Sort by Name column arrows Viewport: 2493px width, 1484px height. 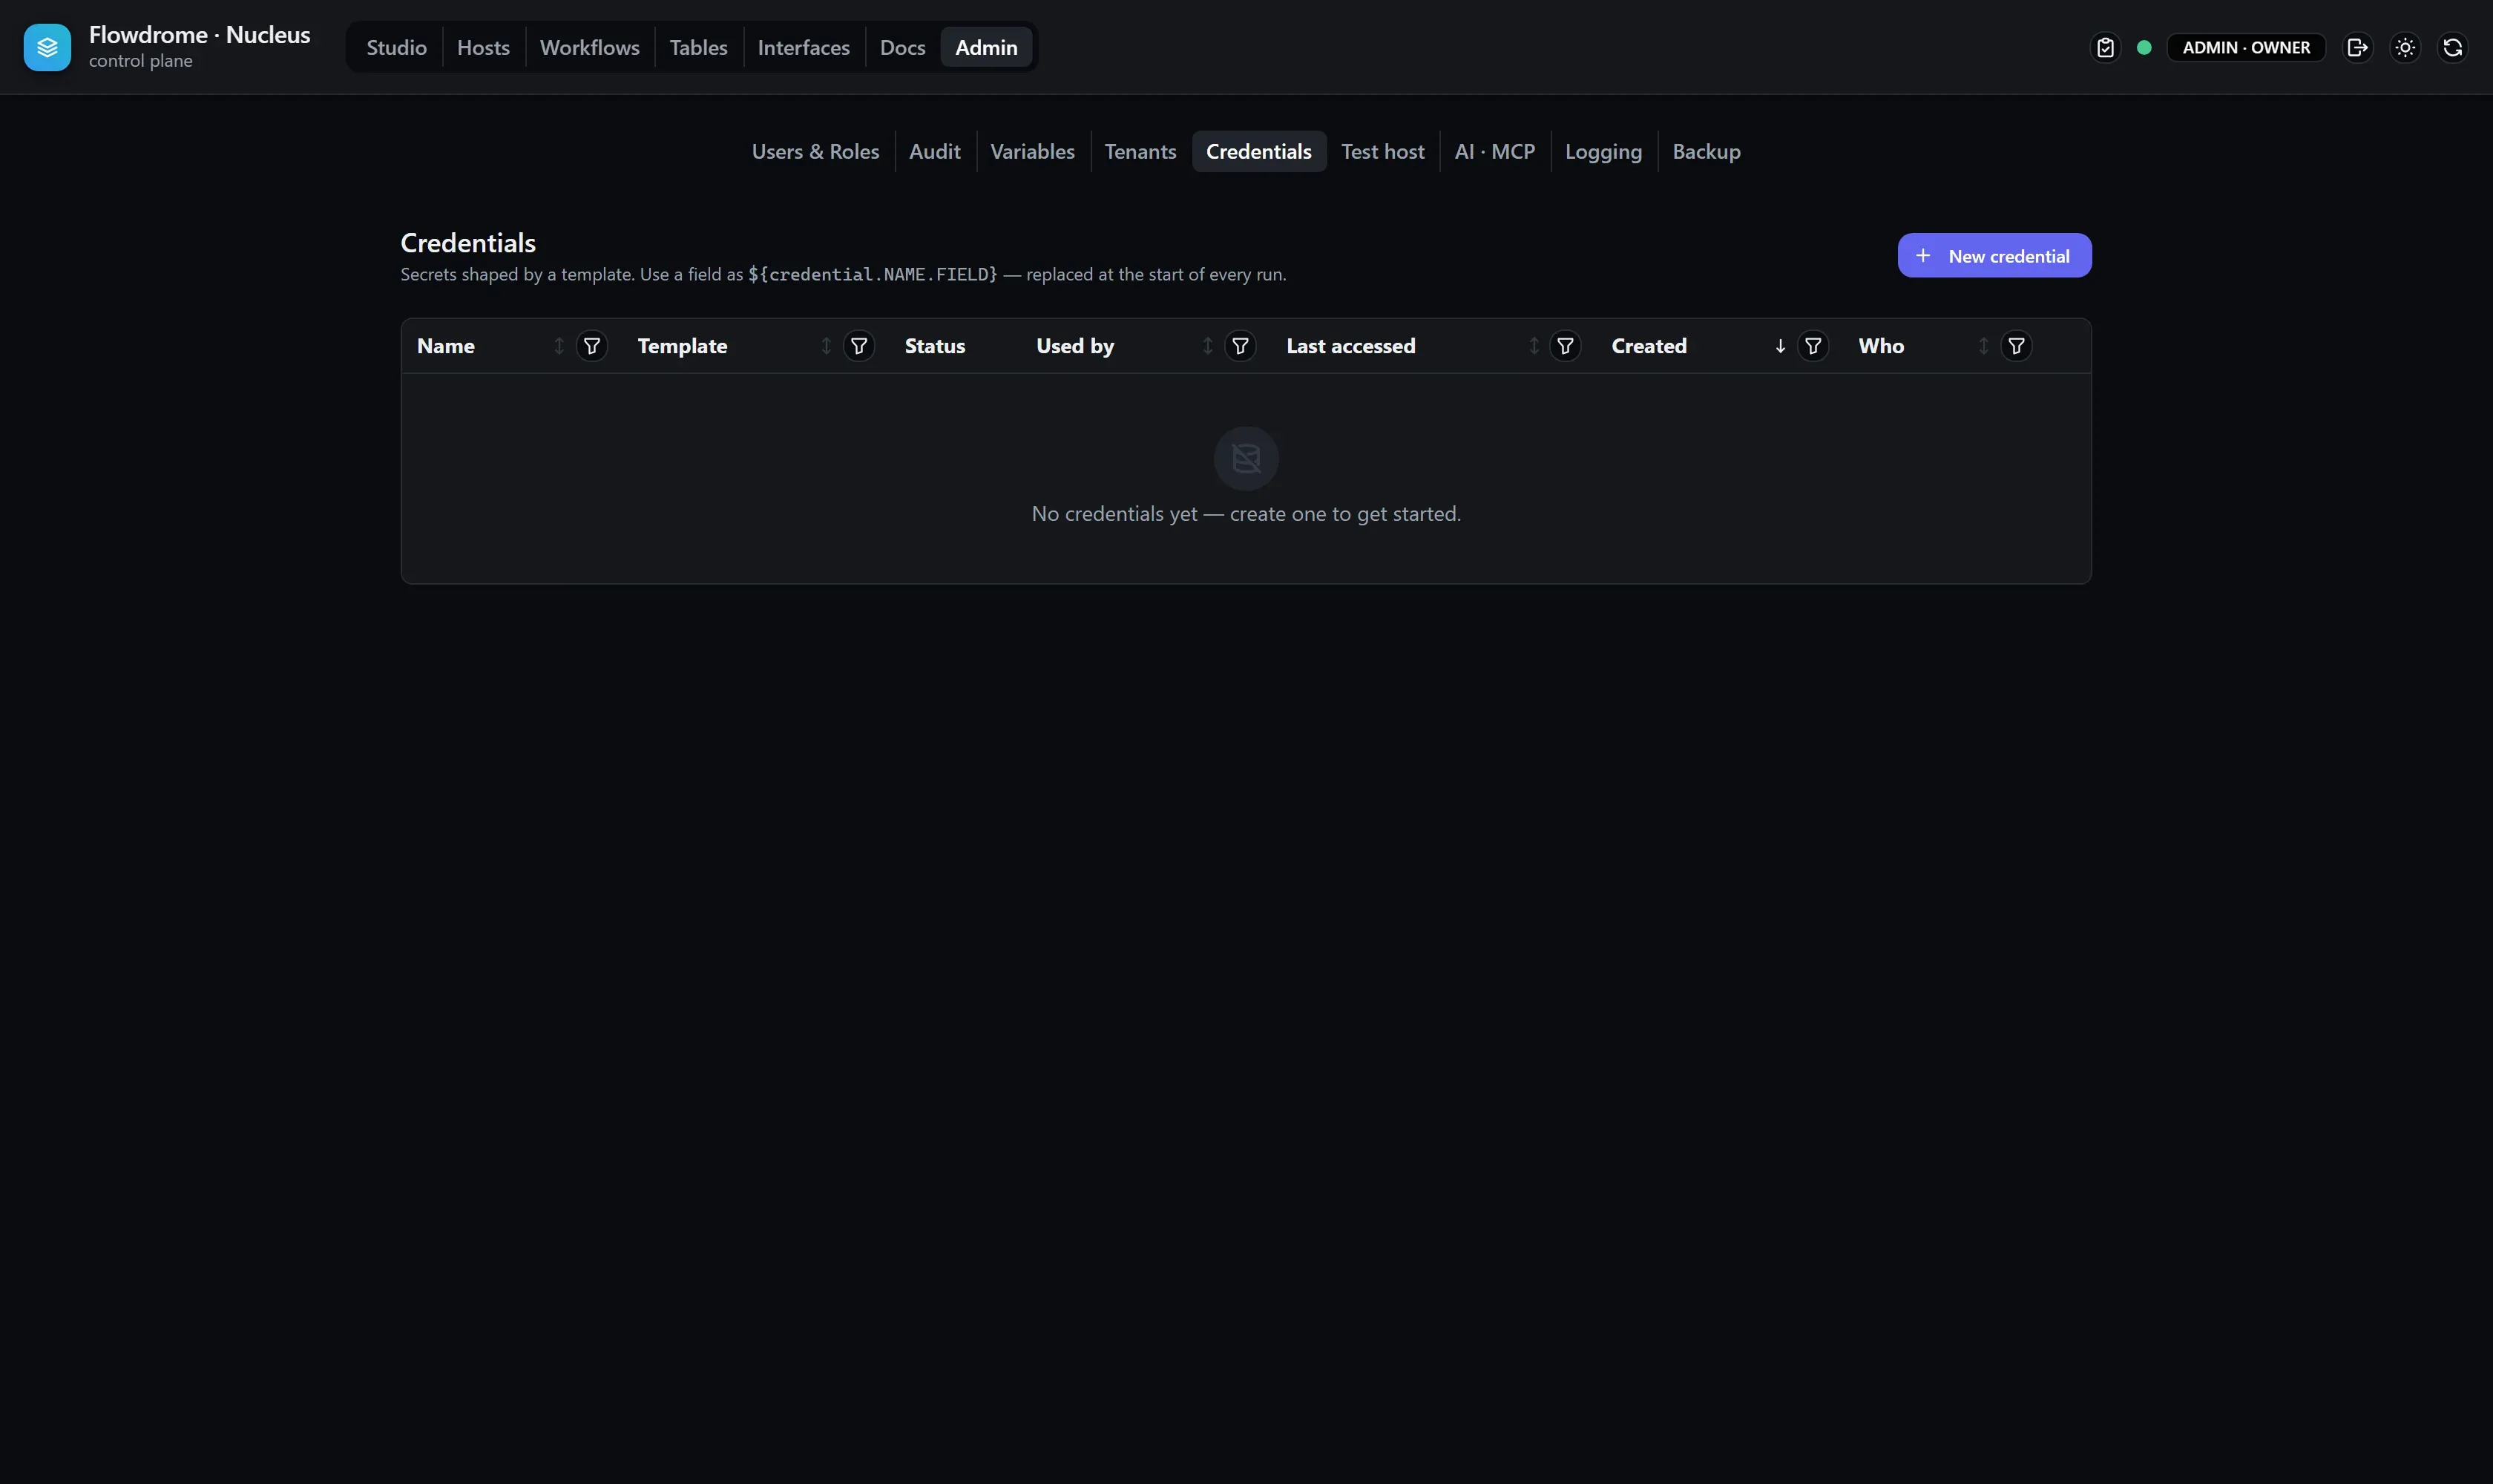(x=559, y=346)
